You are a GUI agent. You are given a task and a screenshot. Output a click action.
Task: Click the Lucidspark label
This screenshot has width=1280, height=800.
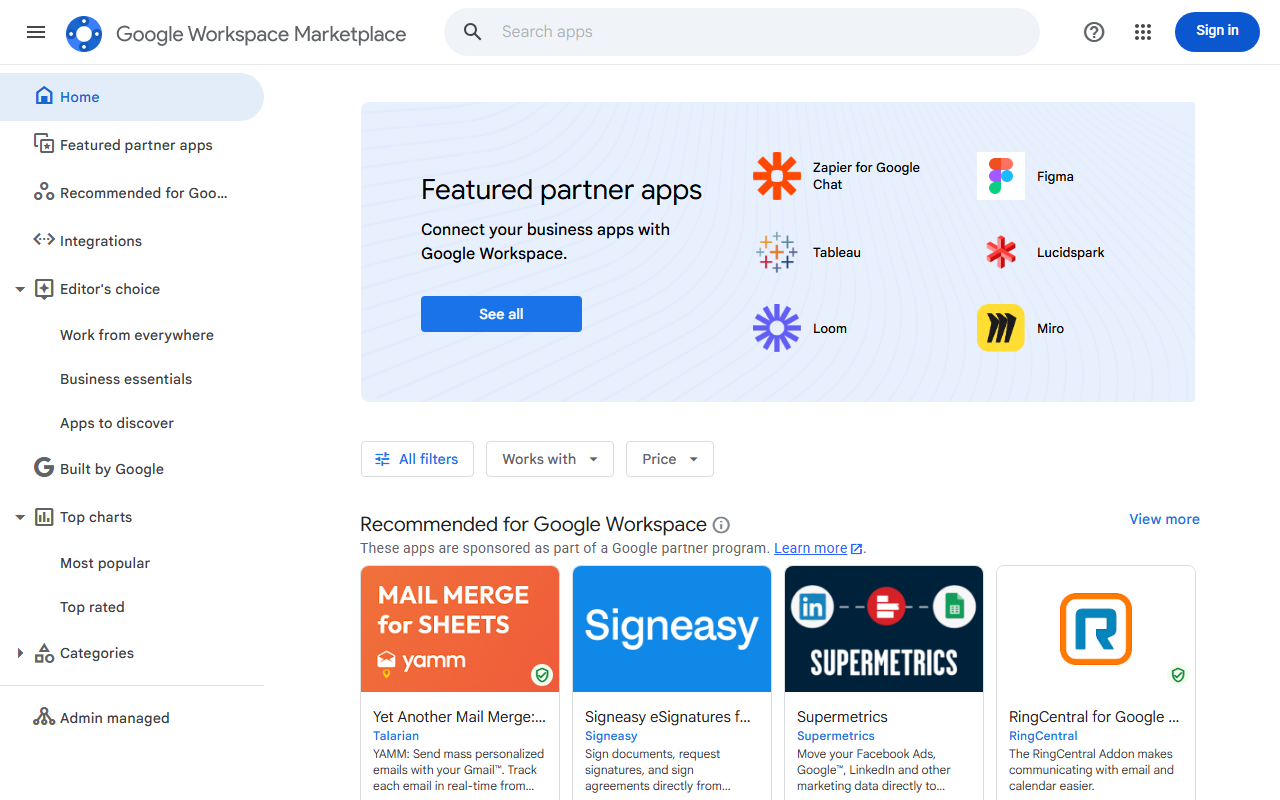(x=1071, y=253)
